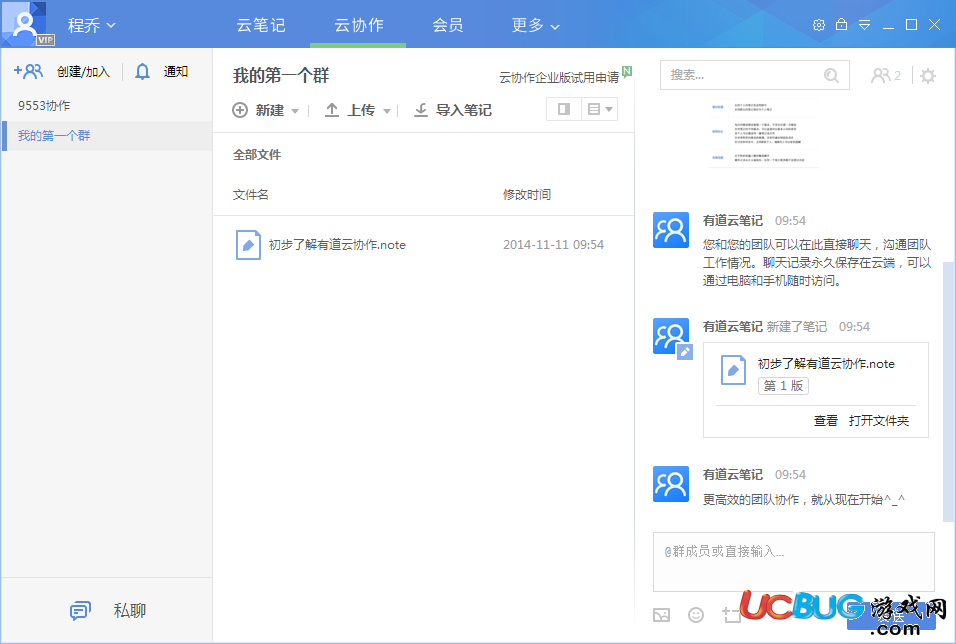Click the 私聊 chat bubble icon

(80, 610)
